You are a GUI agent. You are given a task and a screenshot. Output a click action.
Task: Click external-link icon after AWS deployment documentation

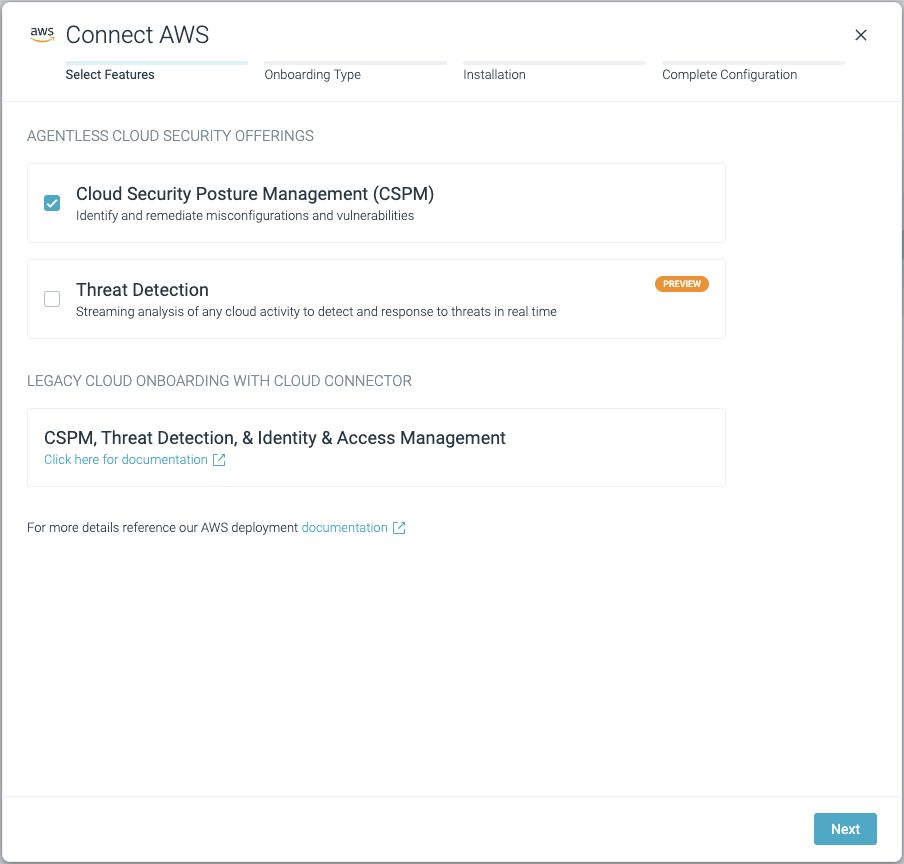pyautogui.click(x=399, y=527)
